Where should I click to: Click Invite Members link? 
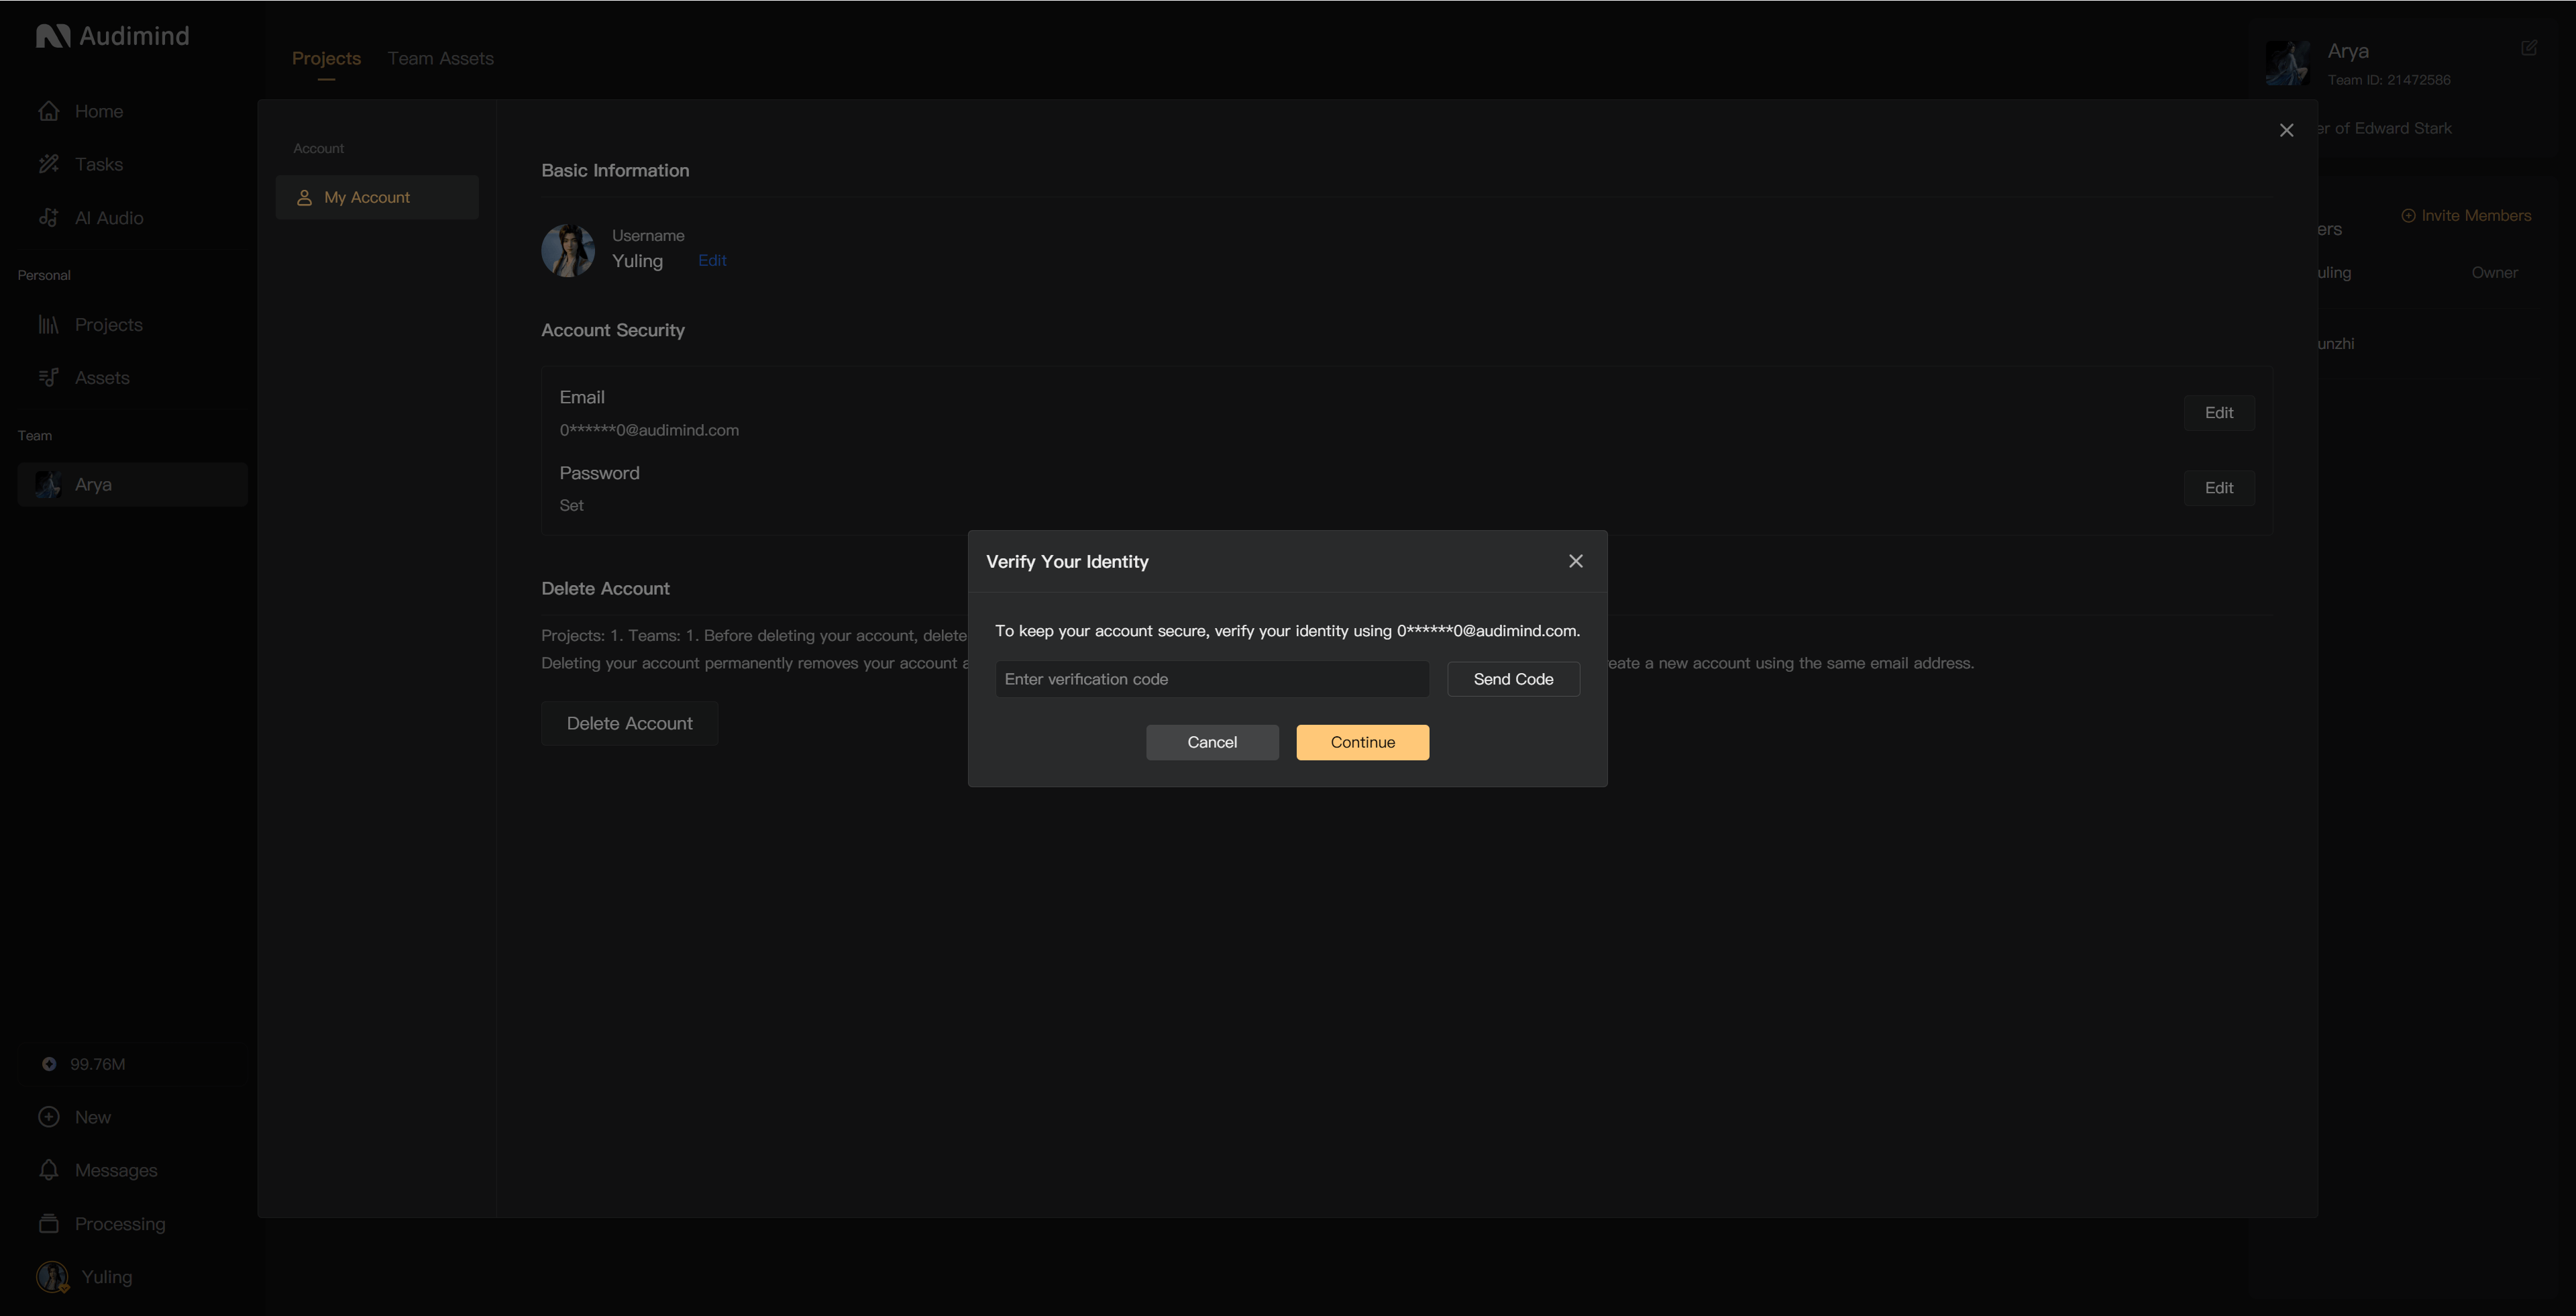click(2466, 216)
